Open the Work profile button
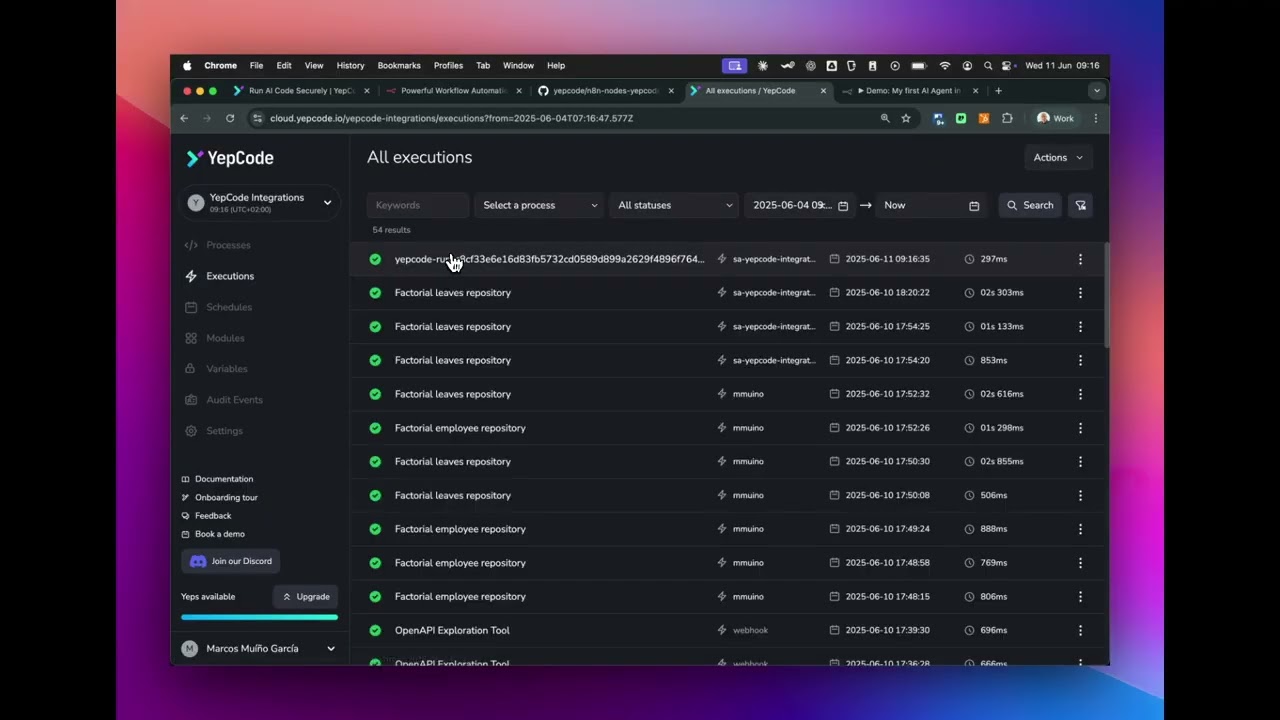Image resolution: width=1280 pixels, height=720 pixels. point(1056,118)
